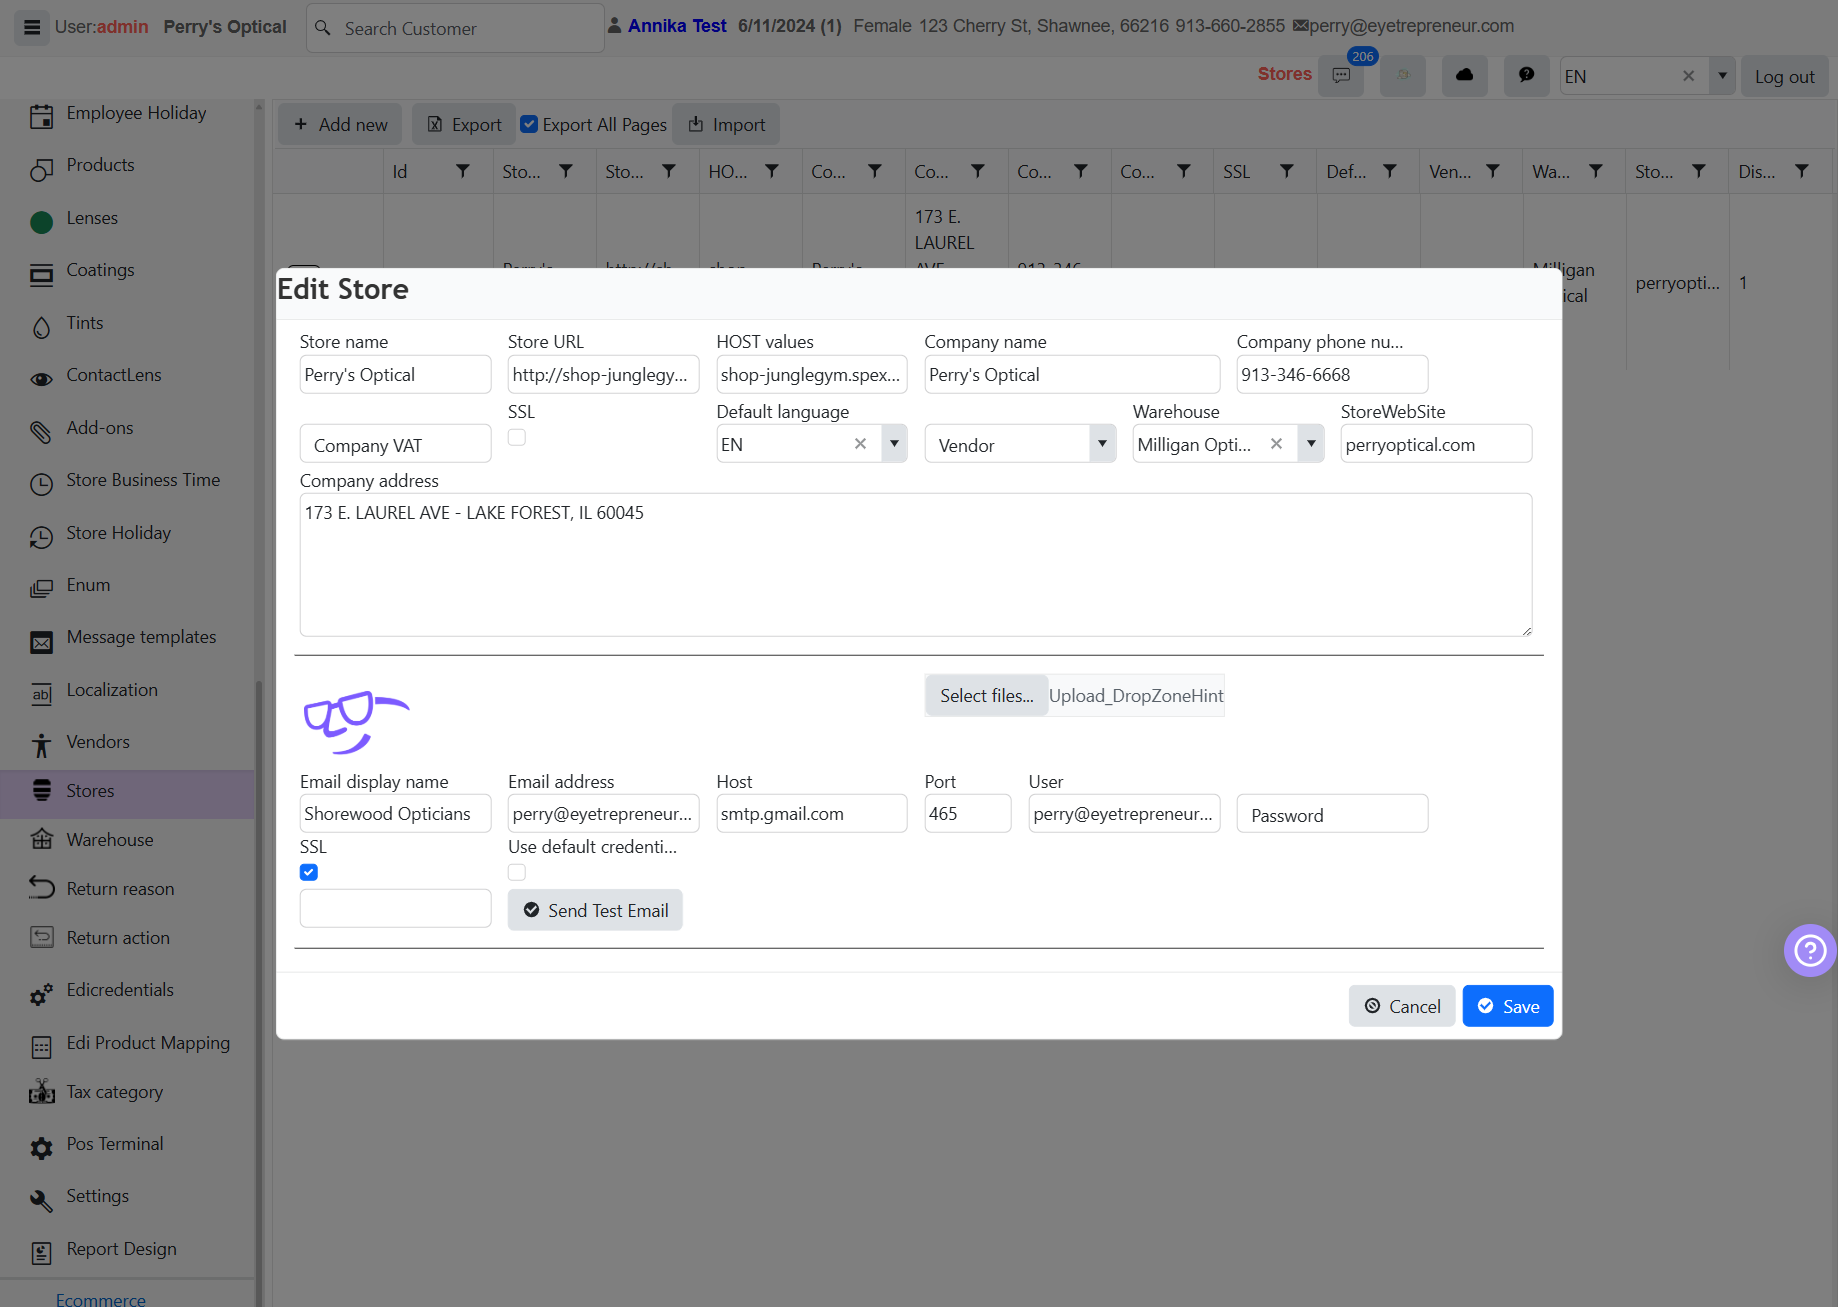The width and height of the screenshot is (1838, 1307).
Task: Open the Settings wrench icon
Action: click(41, 1199)
